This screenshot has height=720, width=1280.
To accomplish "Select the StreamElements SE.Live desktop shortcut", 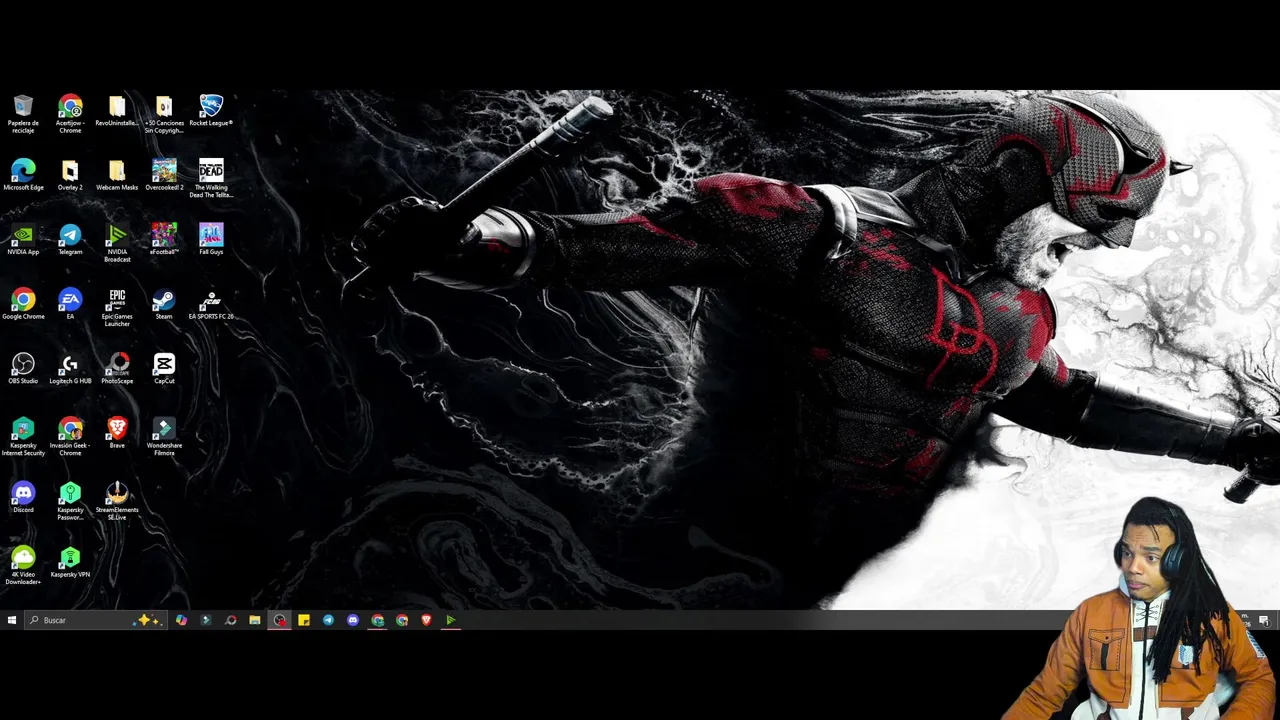I will [x=117, y=501].
